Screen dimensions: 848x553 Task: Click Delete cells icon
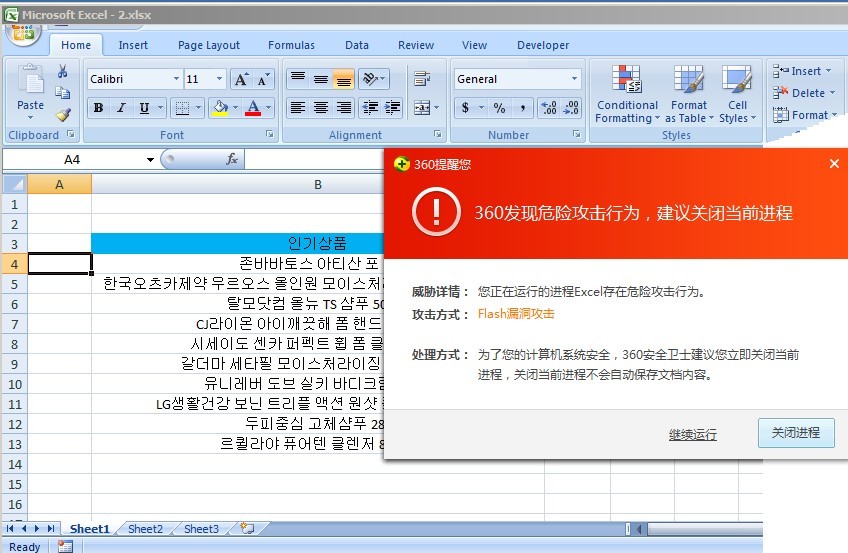(780, 92)
